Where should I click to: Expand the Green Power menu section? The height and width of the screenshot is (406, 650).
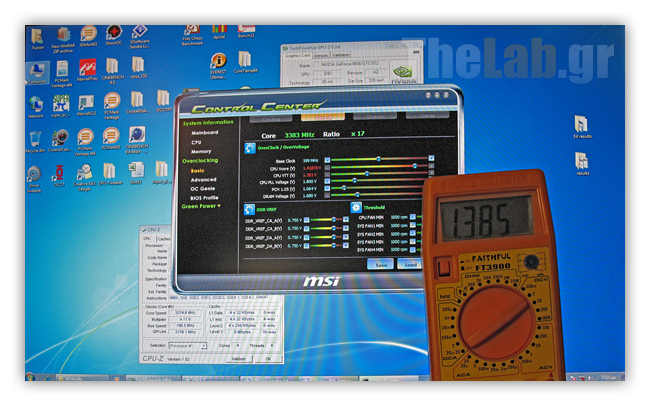201,205
